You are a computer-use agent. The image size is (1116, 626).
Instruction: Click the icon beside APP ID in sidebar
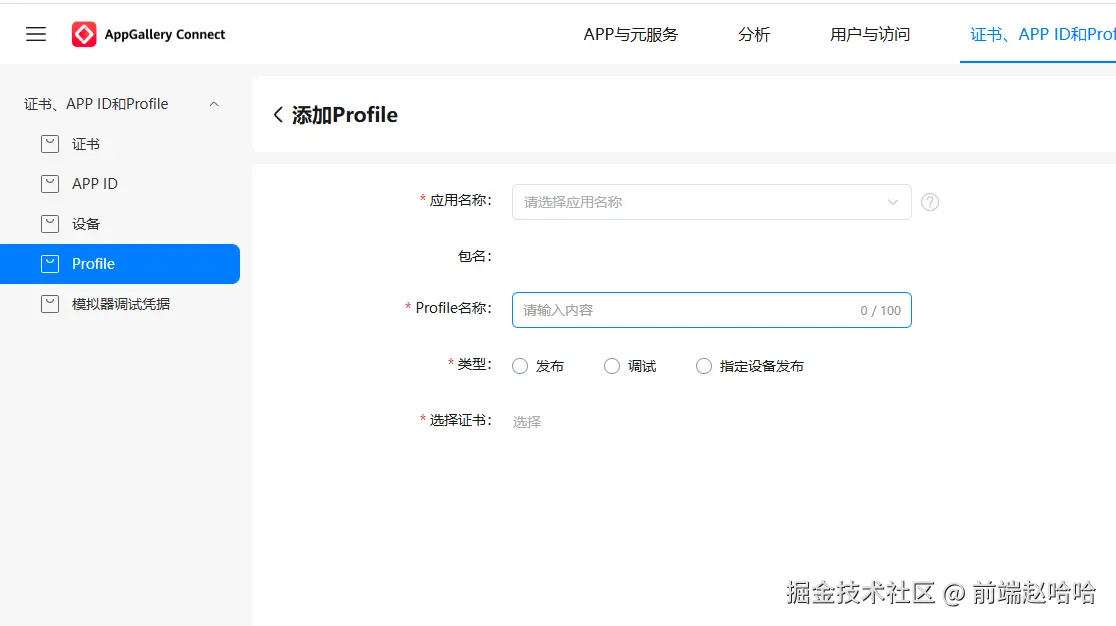tap(50, 184)
